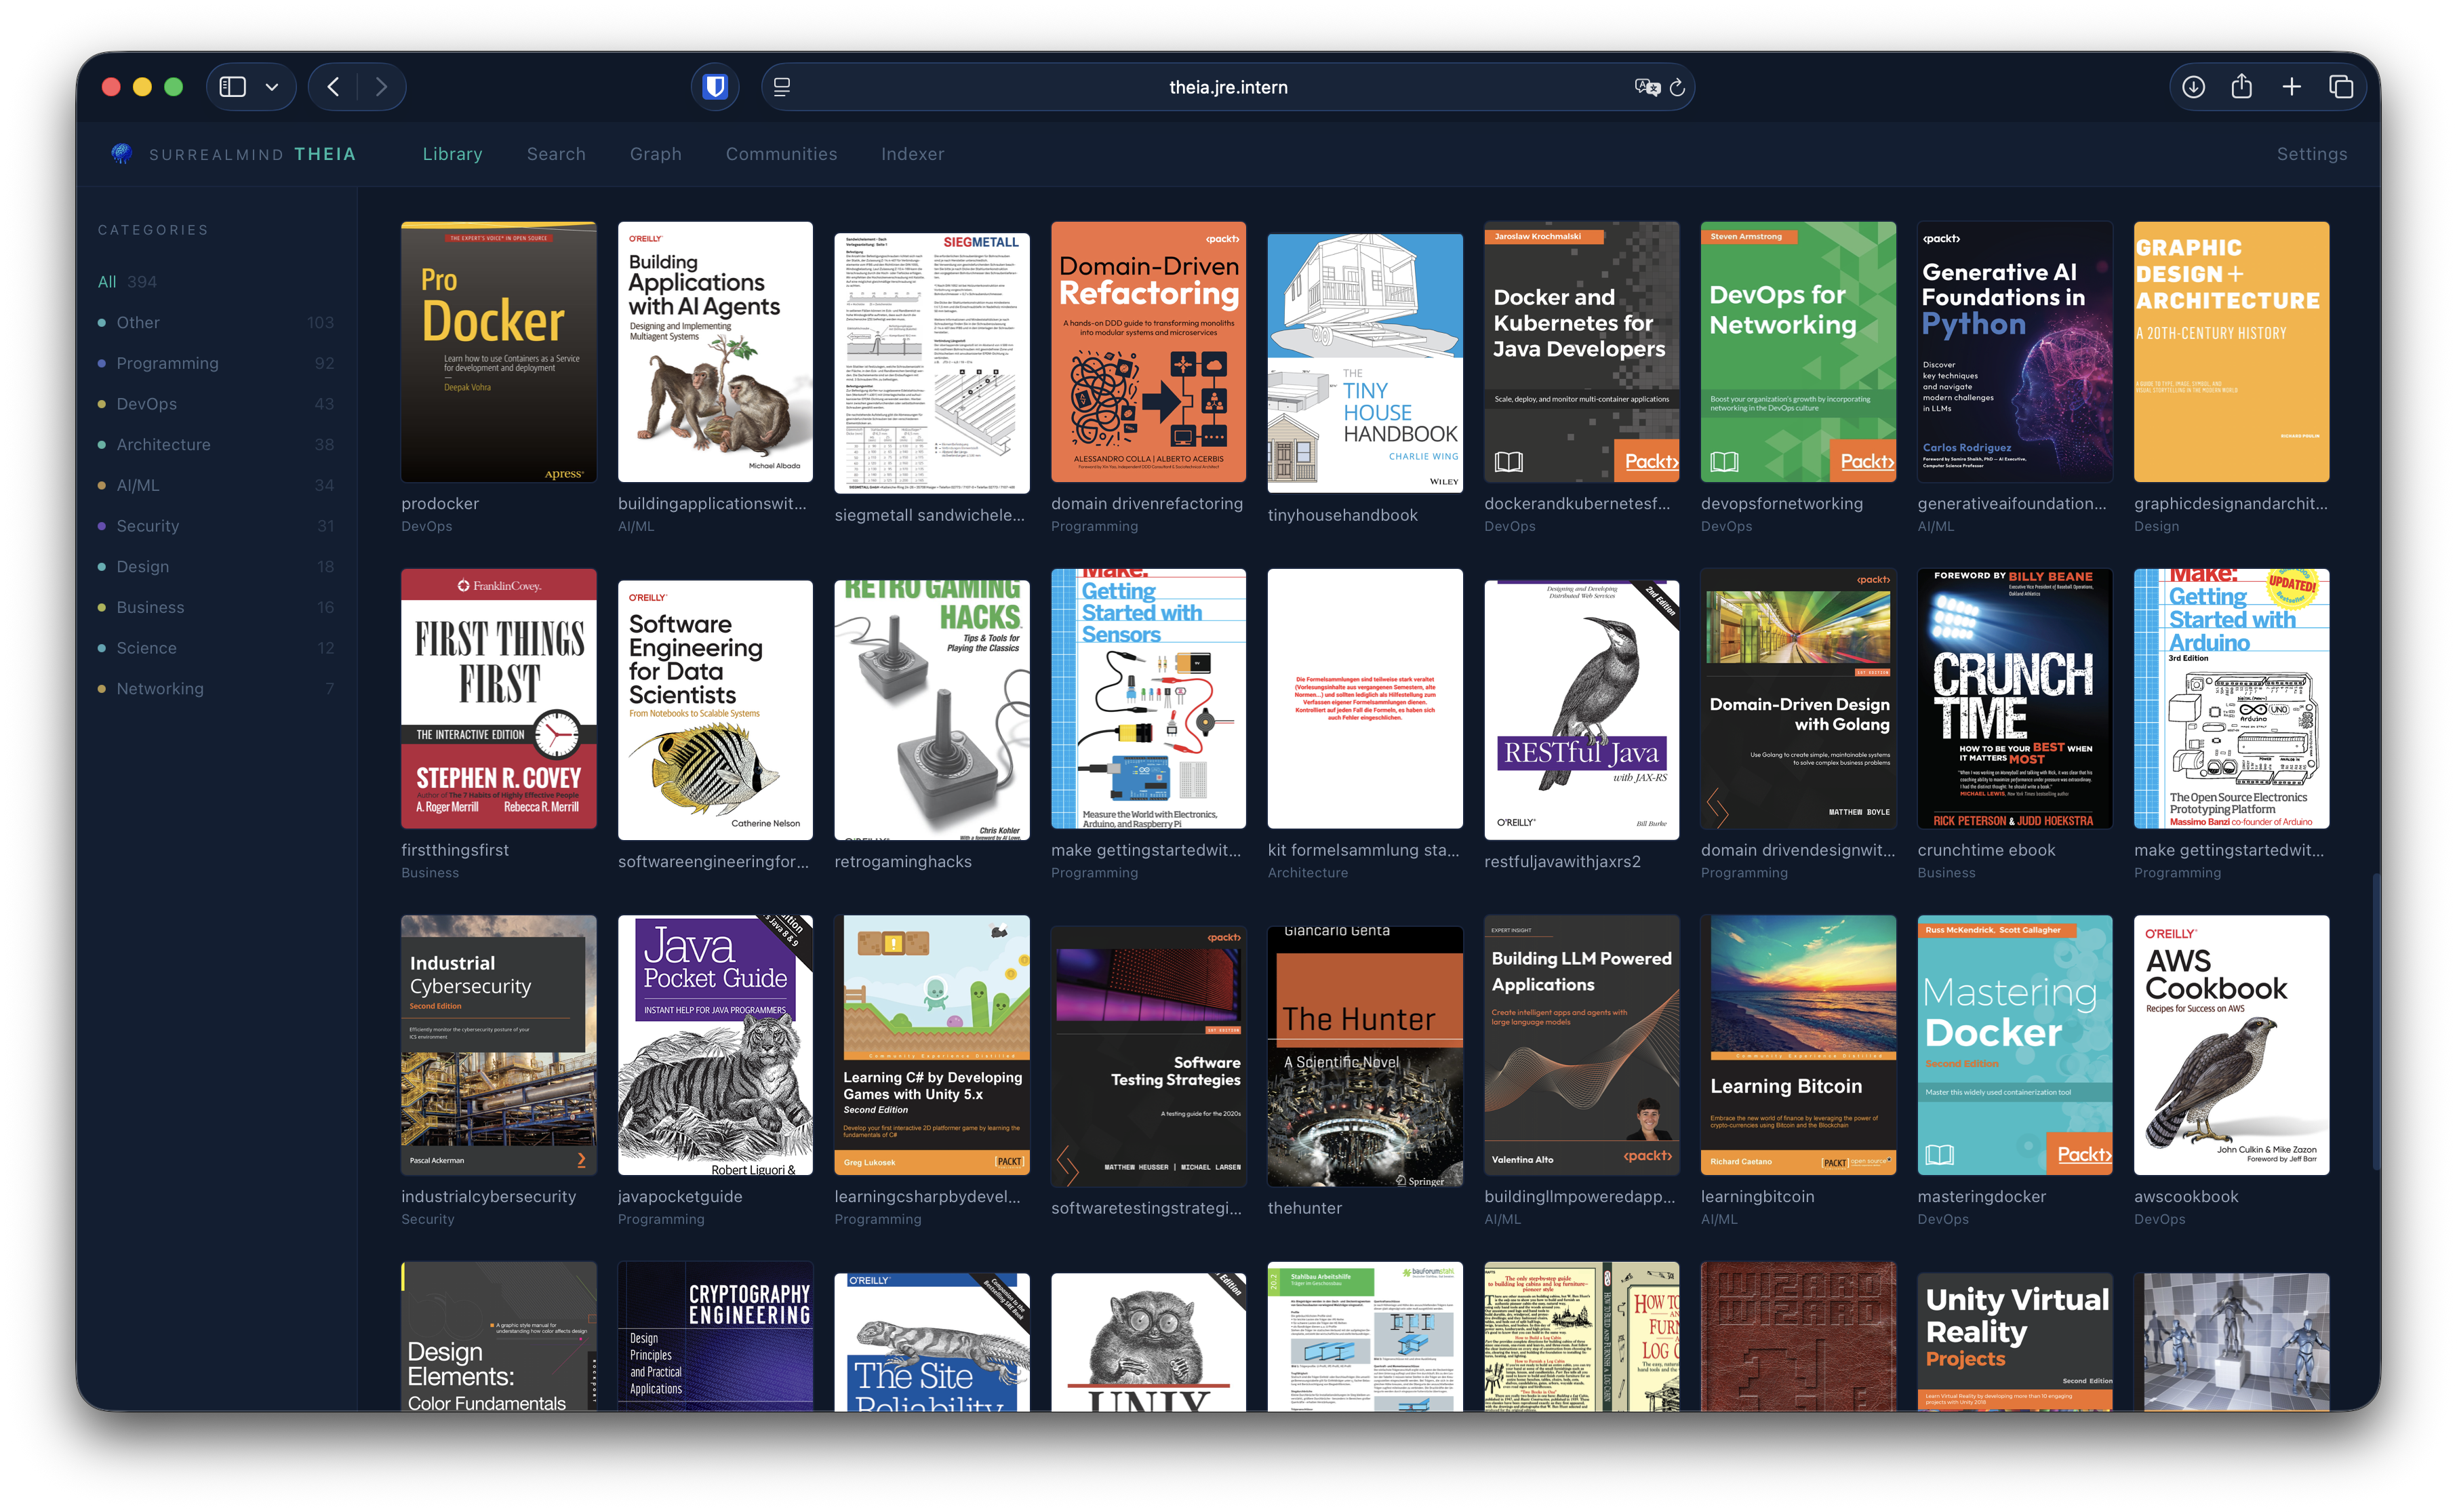Screen dimensions: 2457x1512
Task: Click the 'softwaretestingstrategi...' title text
Action: 1146,1208
